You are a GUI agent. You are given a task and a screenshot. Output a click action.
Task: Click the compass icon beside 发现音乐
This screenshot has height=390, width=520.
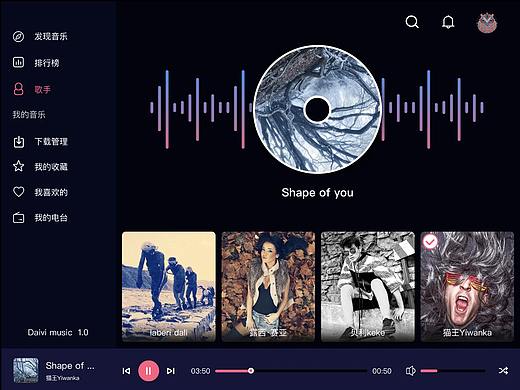point(18,36)
